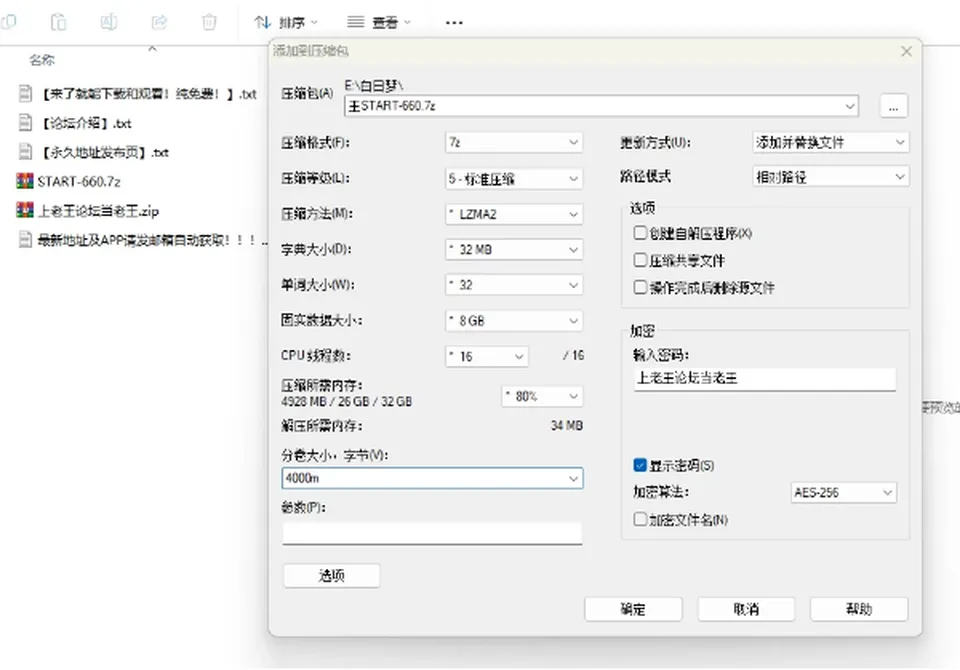Click the 输入密码 password field
This screenshot has width=960, height=670.
coord(765,378)
